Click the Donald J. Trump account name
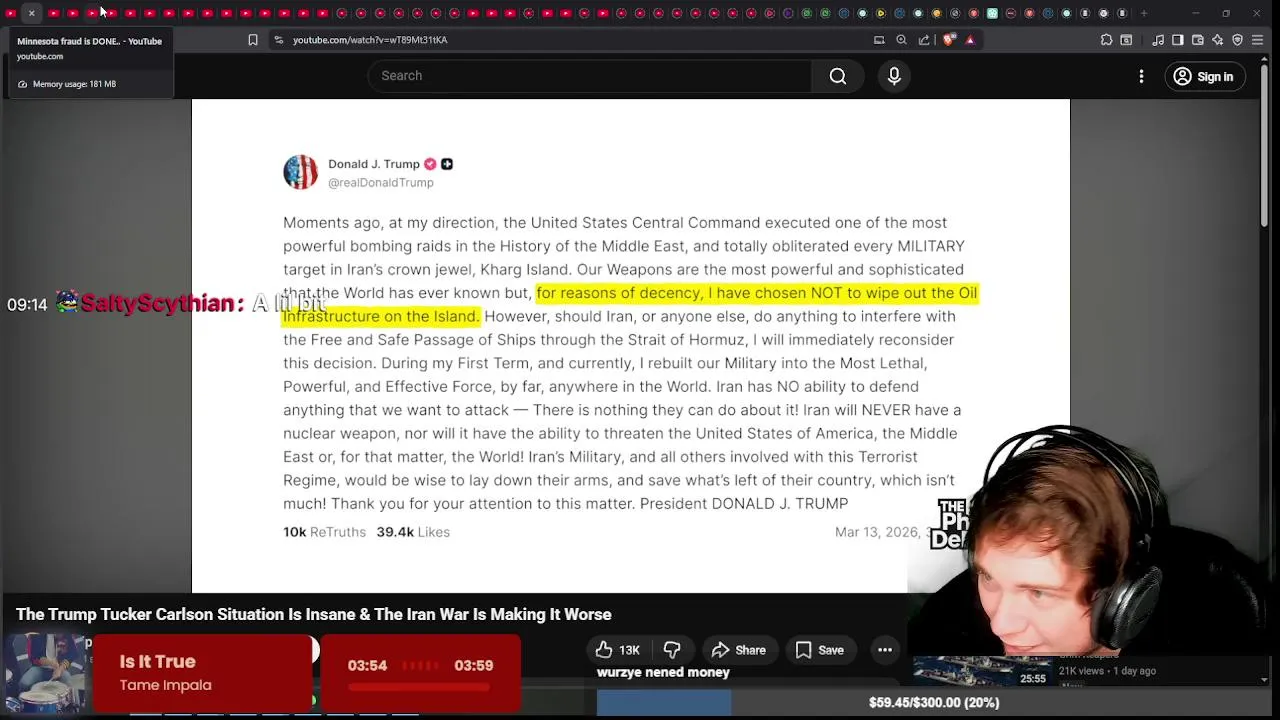This screenshot has width=1280, height=720. 374,164
